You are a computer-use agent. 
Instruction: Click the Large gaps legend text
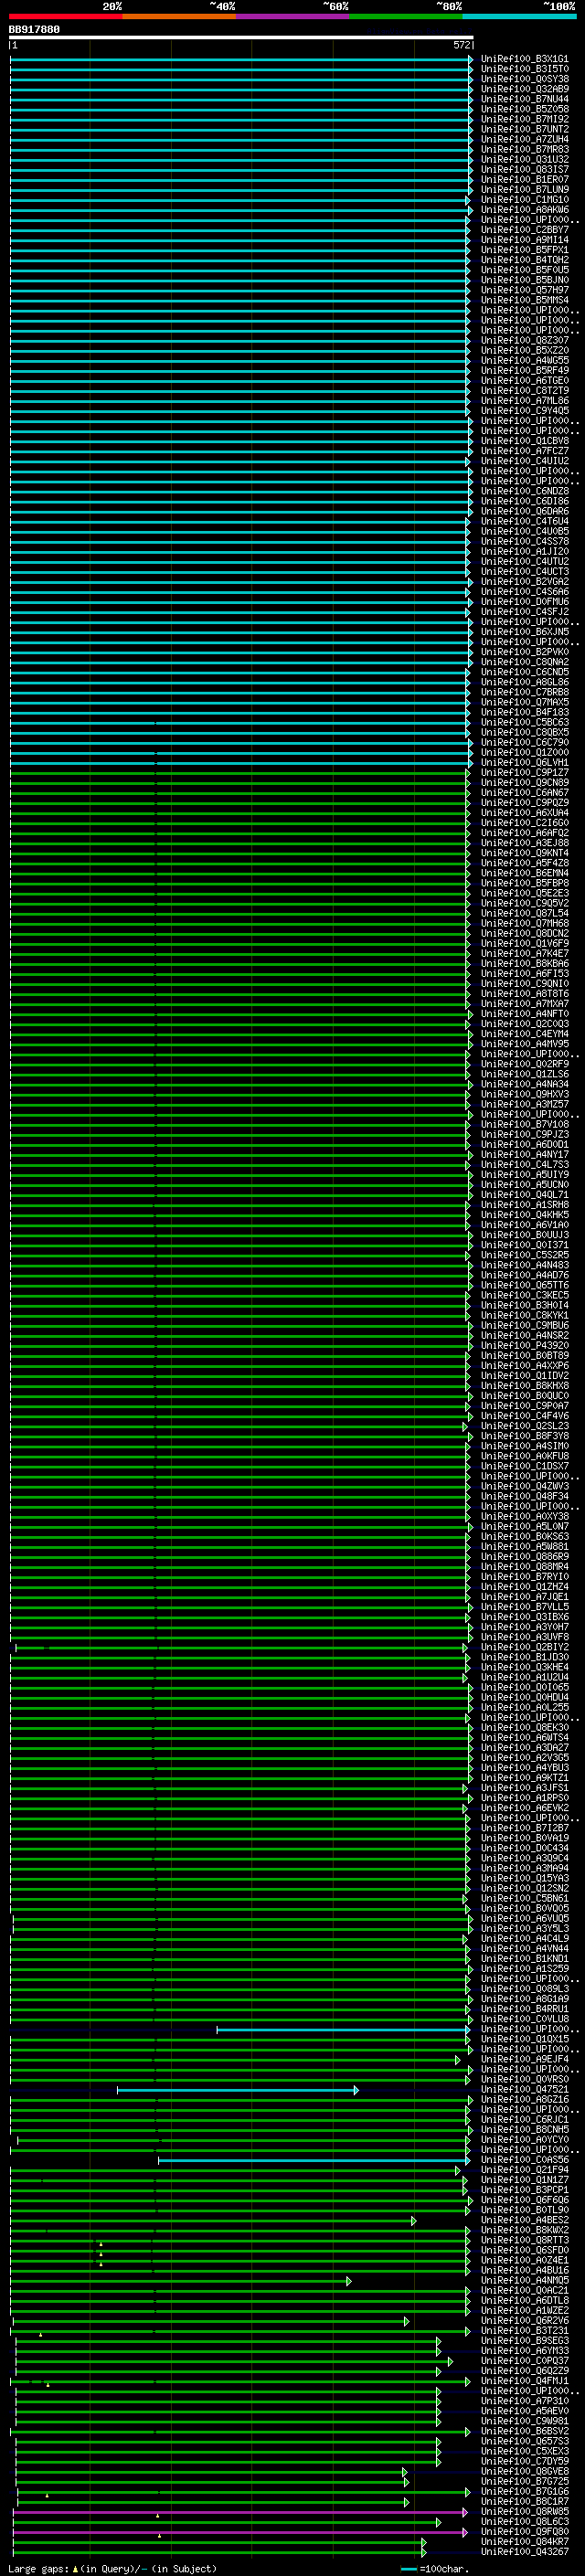coord(112,2569)
